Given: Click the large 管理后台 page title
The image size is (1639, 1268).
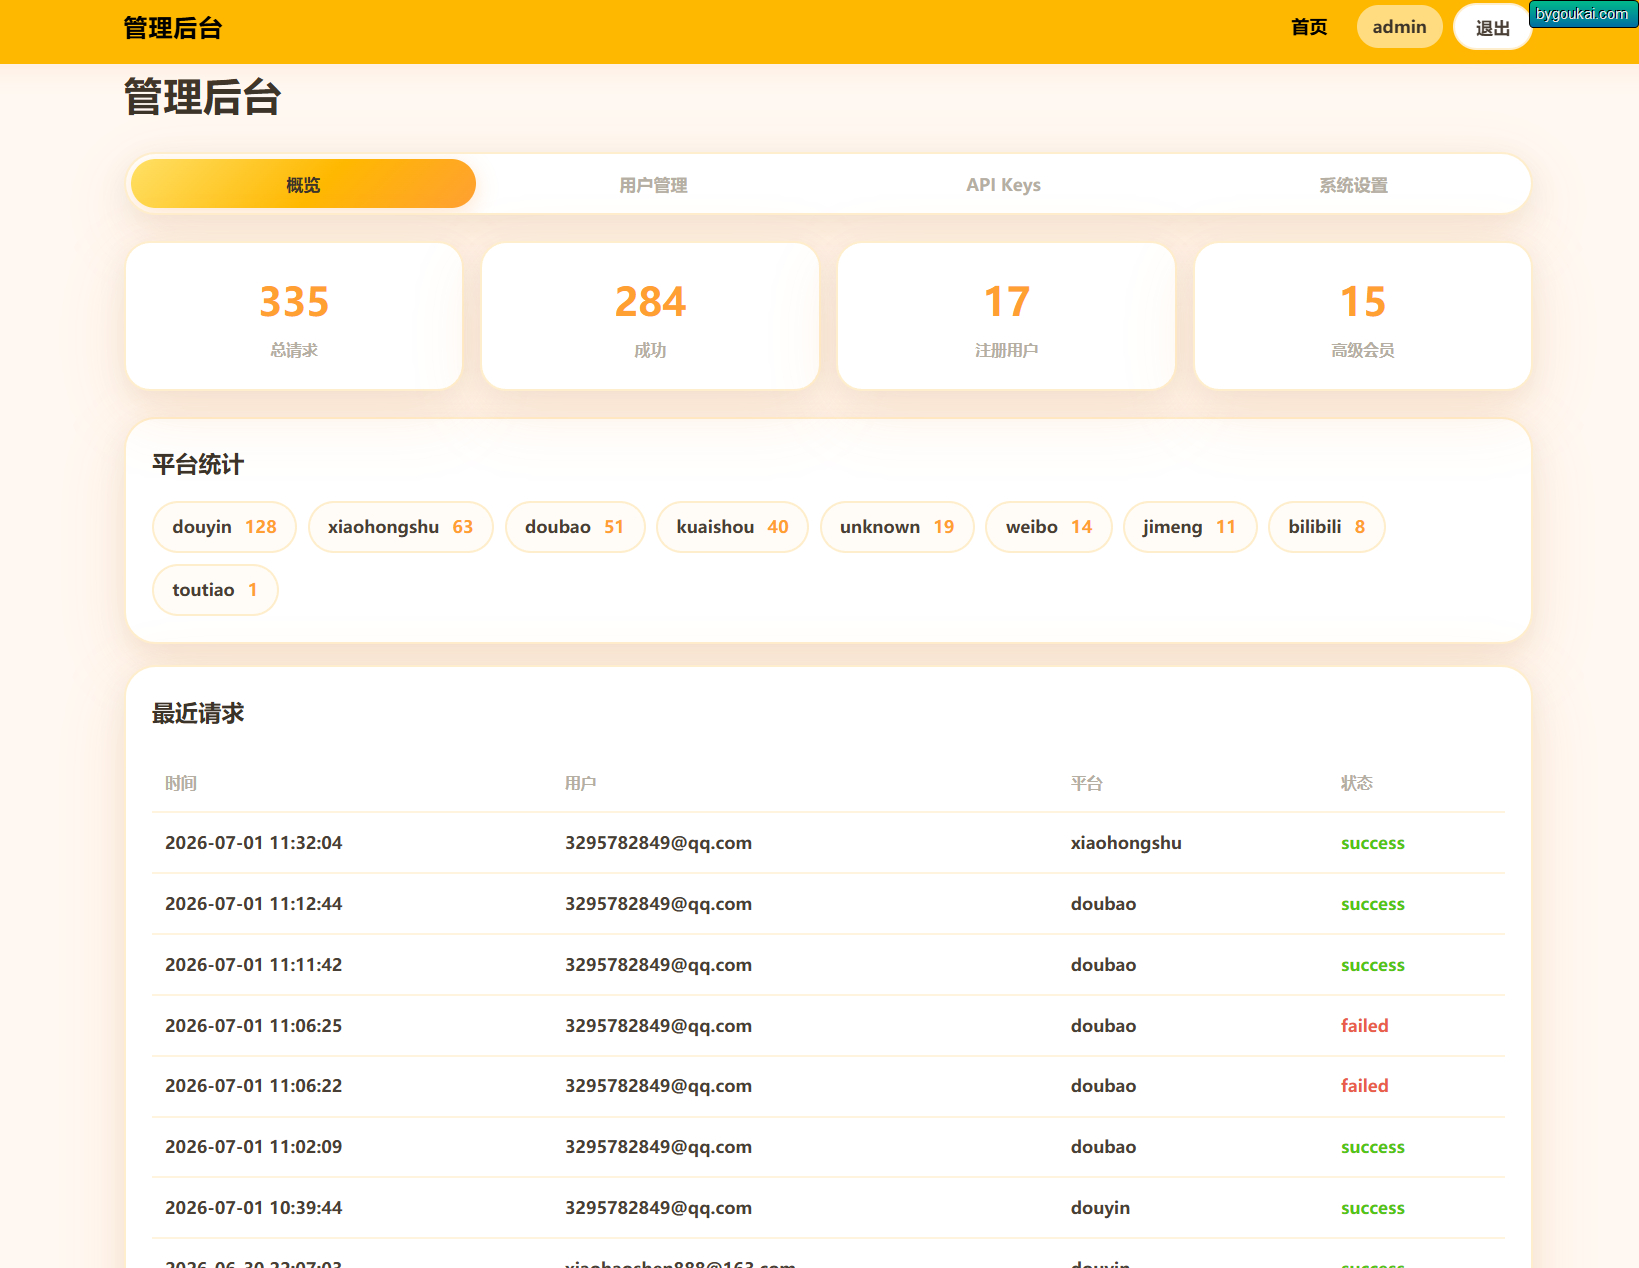Looking at the screenshot, I should 202,97.
